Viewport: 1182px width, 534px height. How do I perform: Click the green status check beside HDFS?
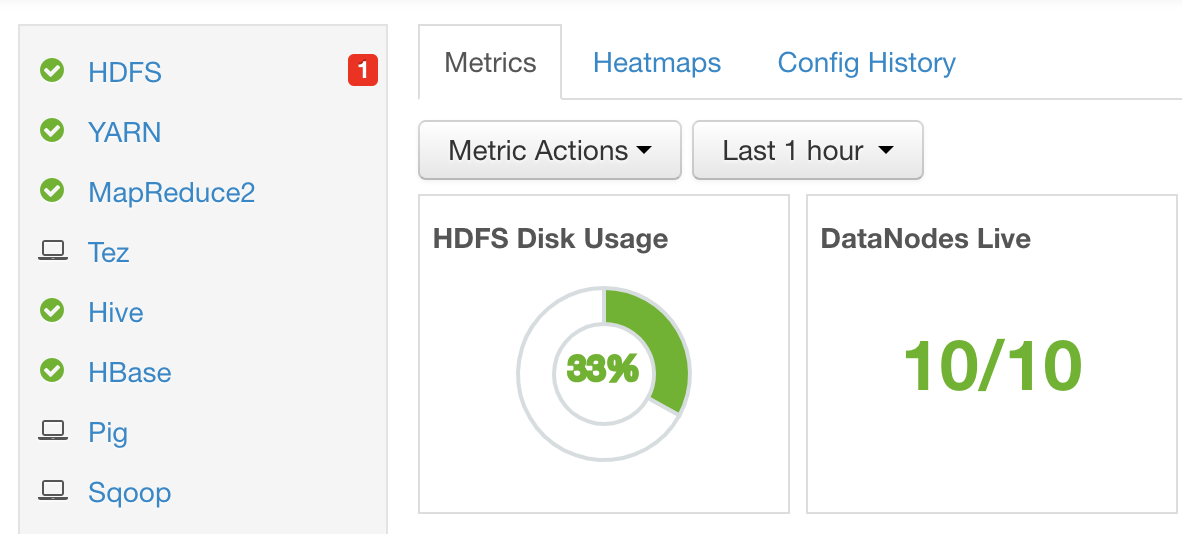(x=52, y=71)
